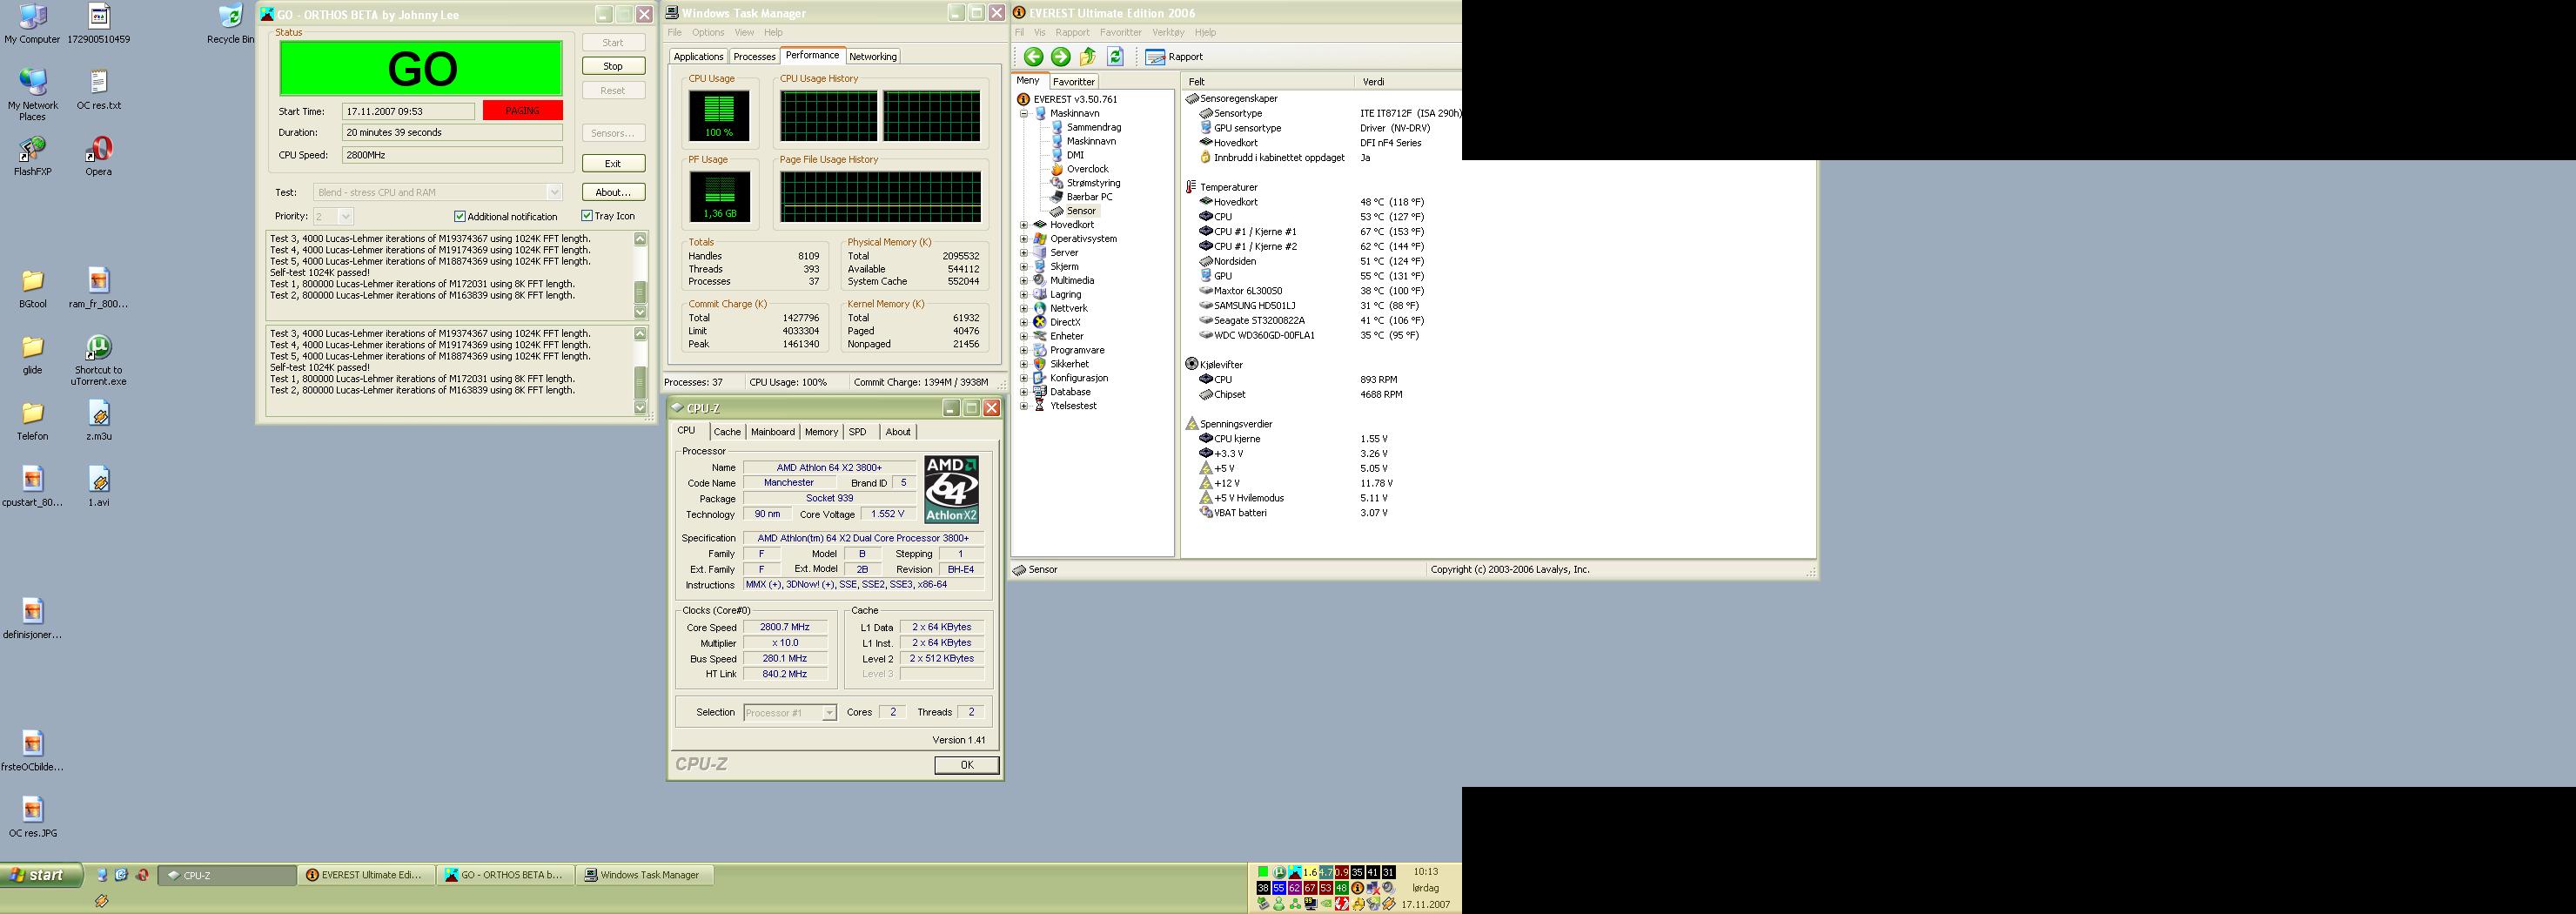This screenshot has height=914, width=2576.
Task: Open the BGtool folder on desktop
Action: pos(32,289)
